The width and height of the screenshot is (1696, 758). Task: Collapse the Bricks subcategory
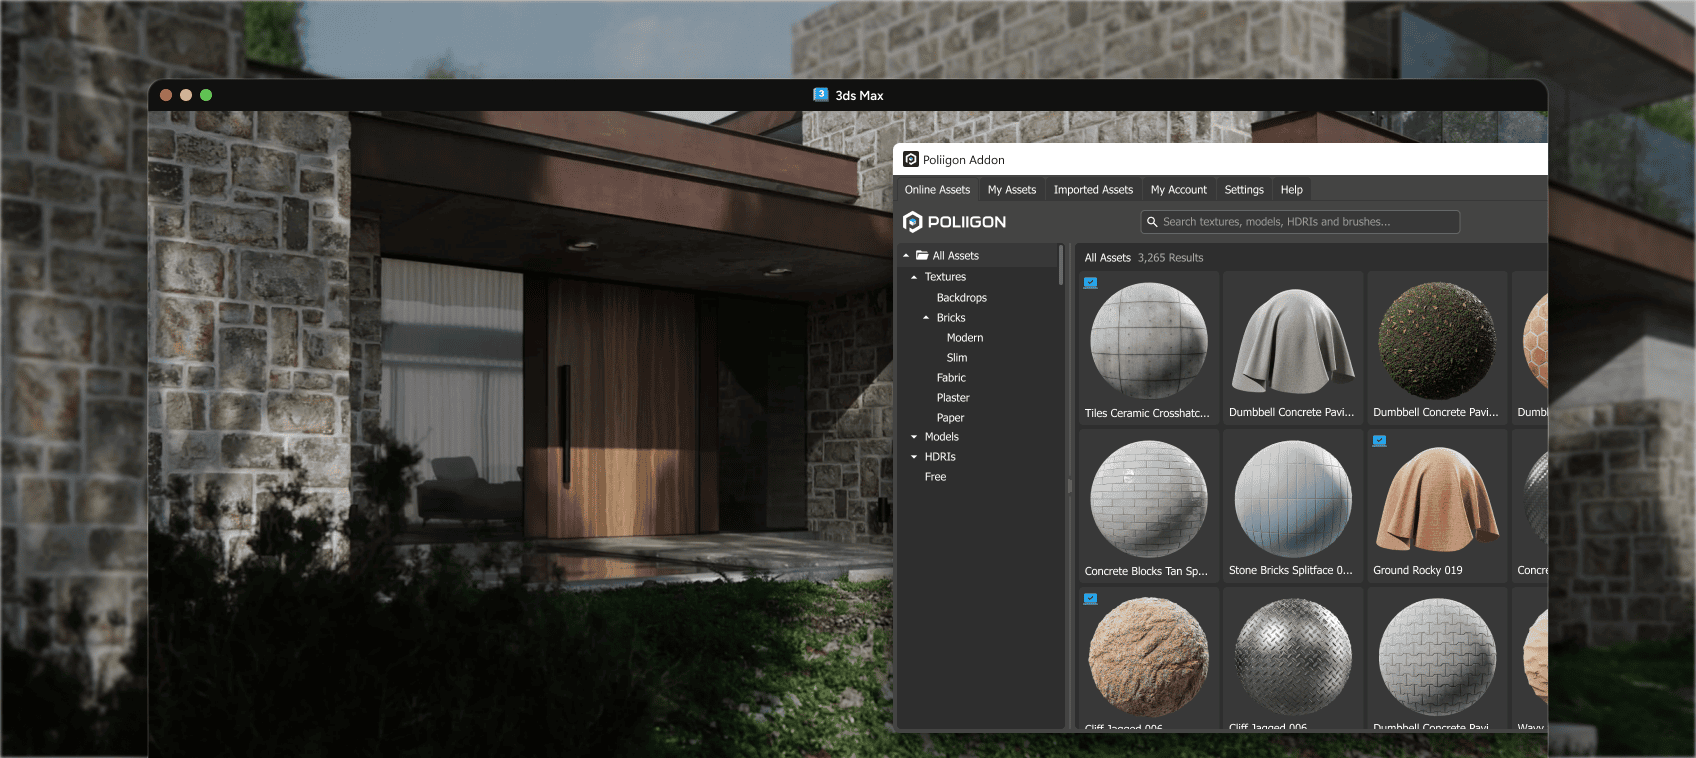926,318
